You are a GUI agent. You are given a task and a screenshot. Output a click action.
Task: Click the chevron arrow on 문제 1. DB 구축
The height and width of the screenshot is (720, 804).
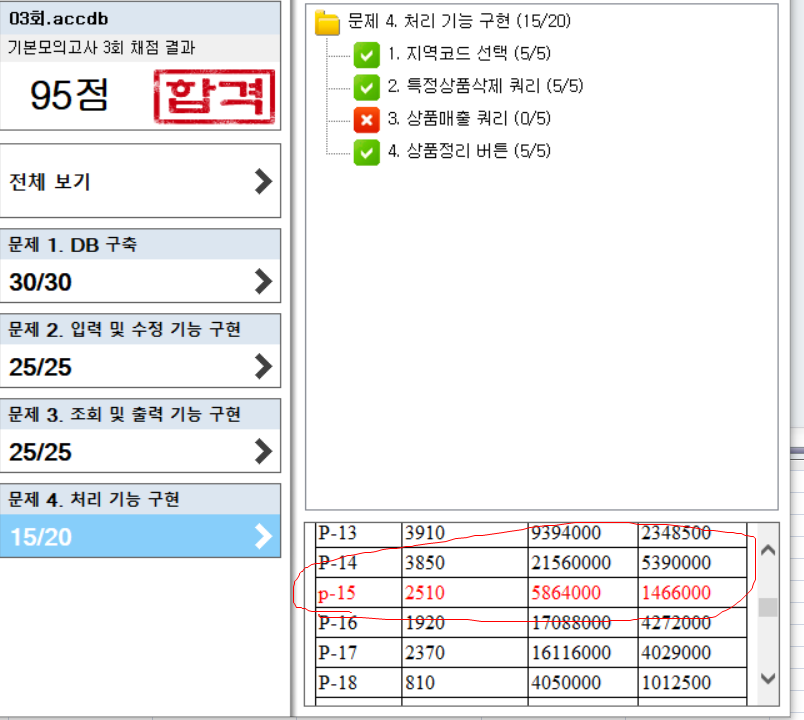263,281
